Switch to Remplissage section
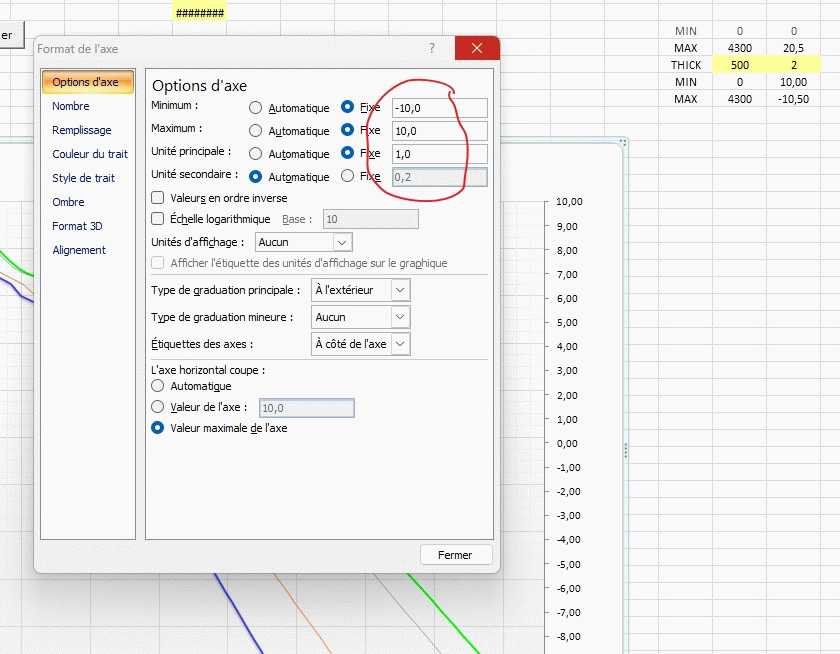Screen dimensions: 840x654 82,130
